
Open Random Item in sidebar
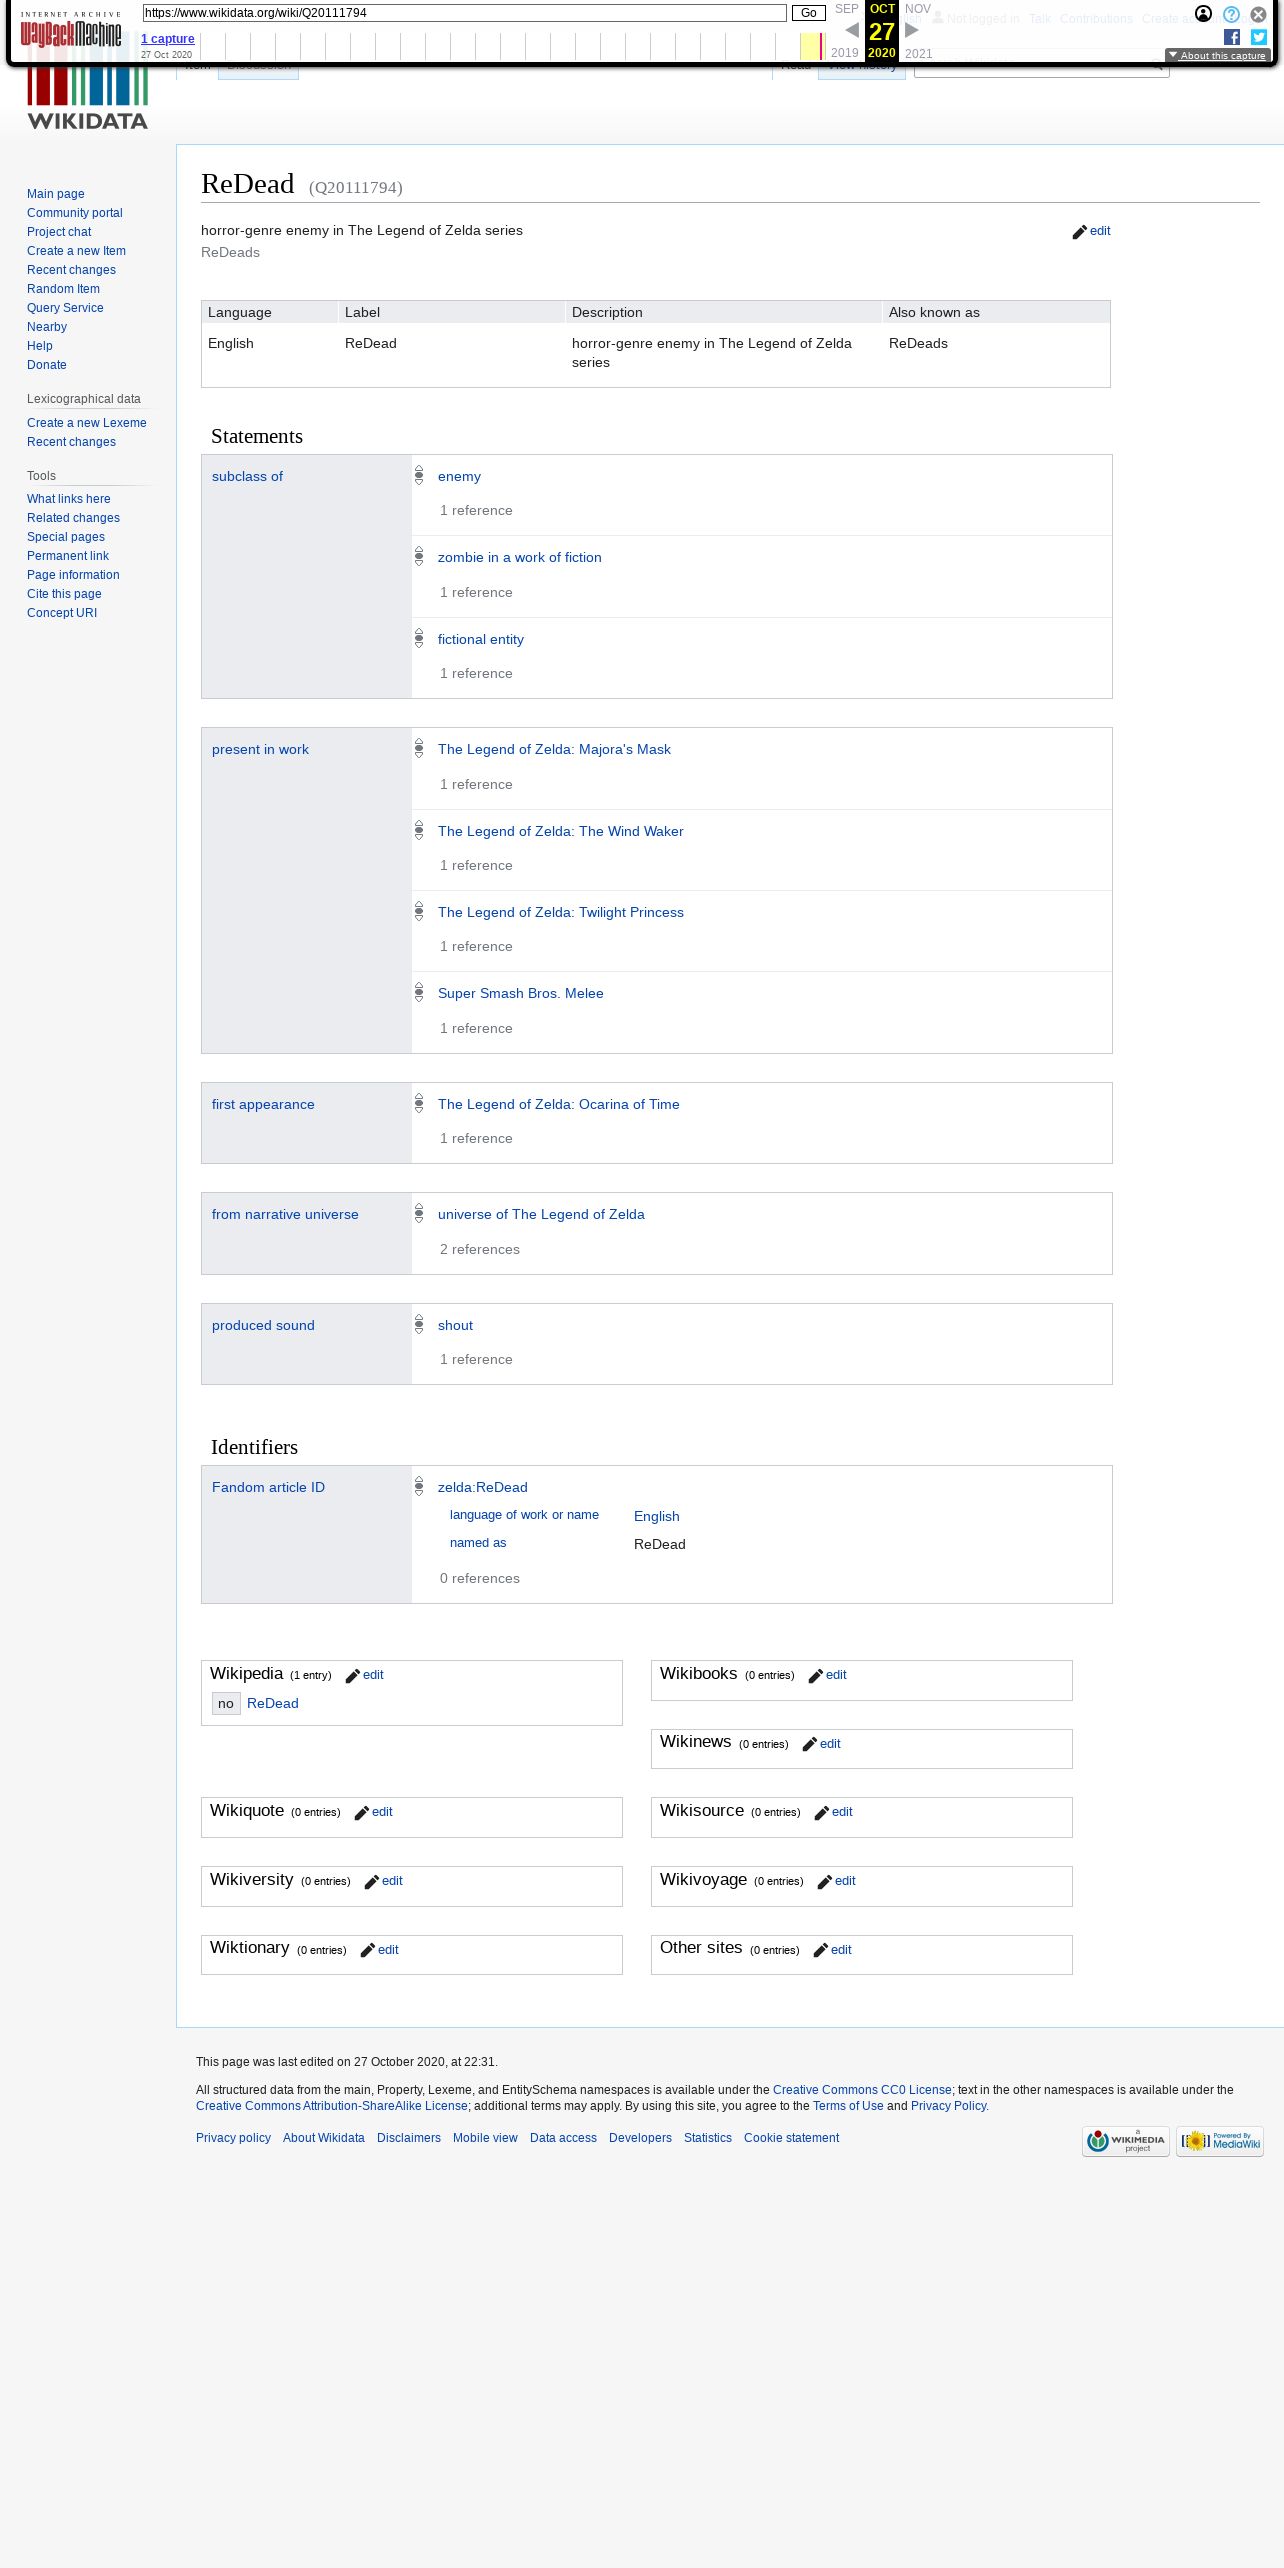63,289
